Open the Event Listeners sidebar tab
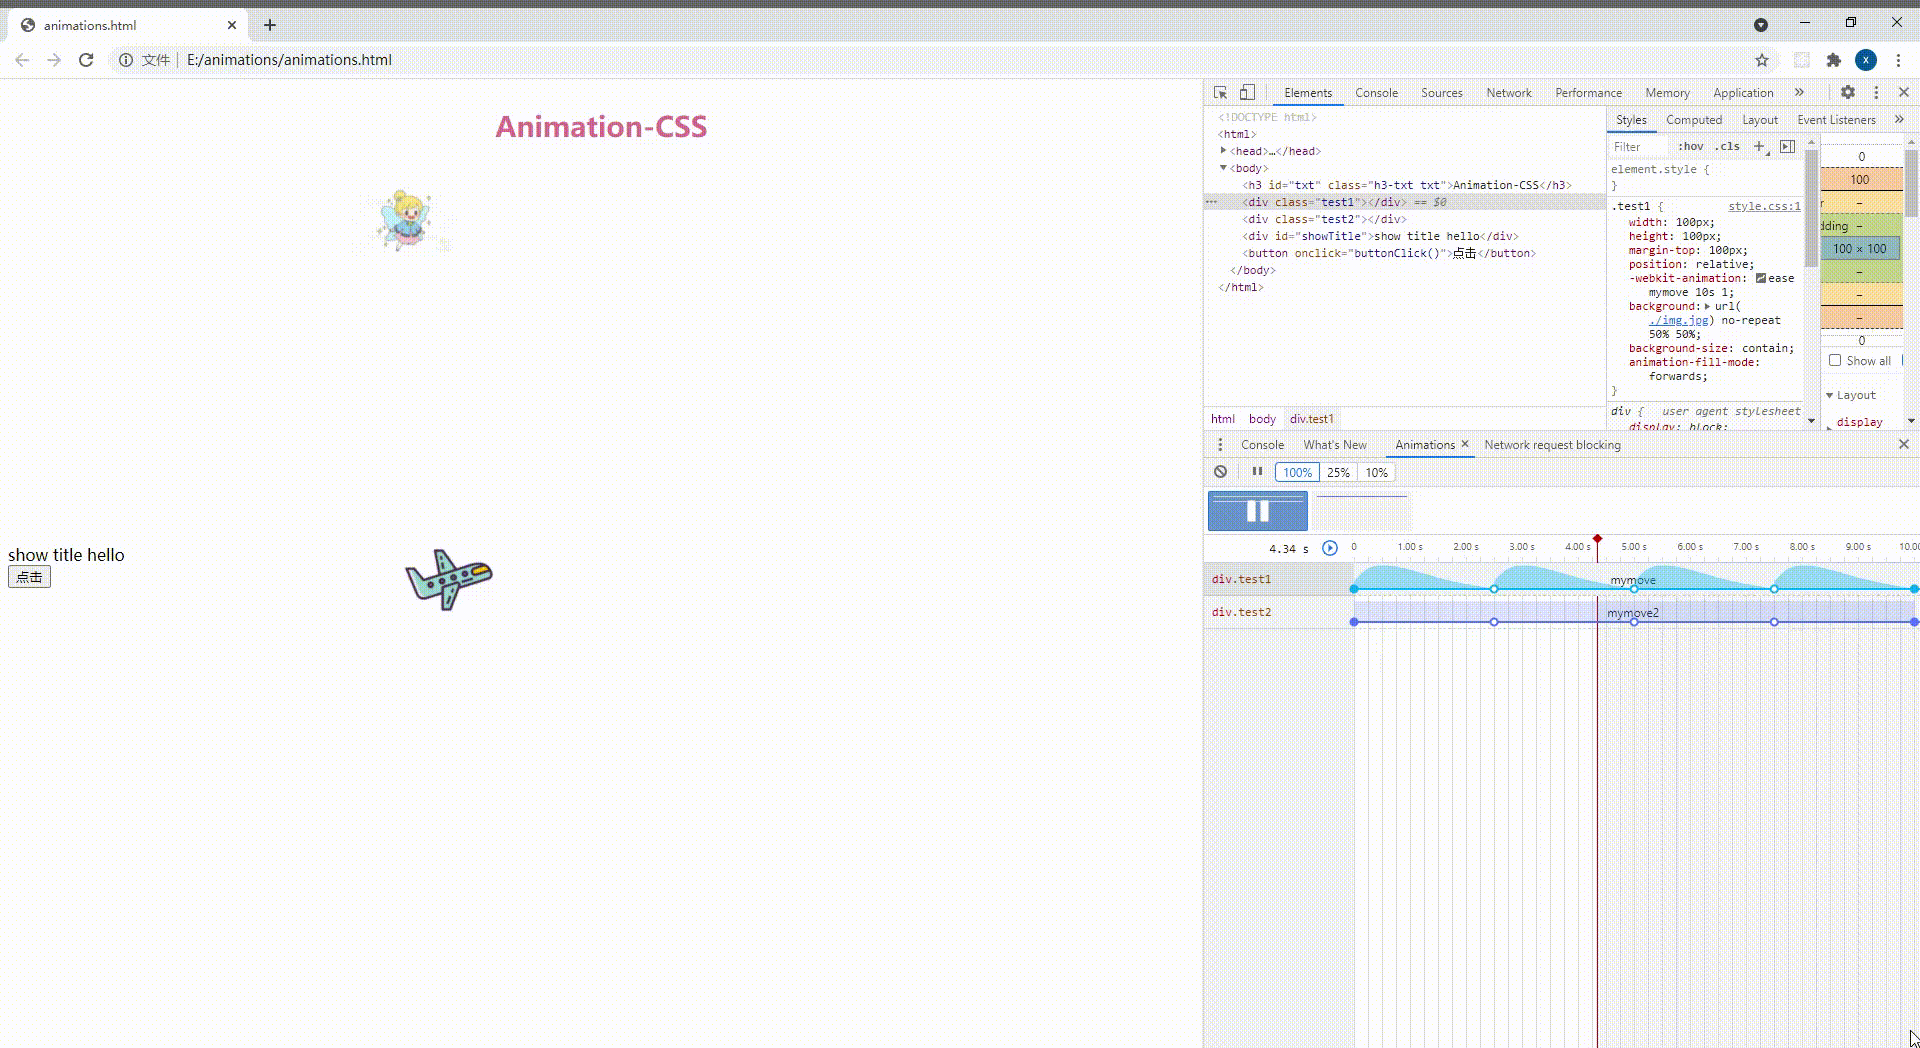The width and height of the screenshot is (1920, 1048). click(1837, 120)
